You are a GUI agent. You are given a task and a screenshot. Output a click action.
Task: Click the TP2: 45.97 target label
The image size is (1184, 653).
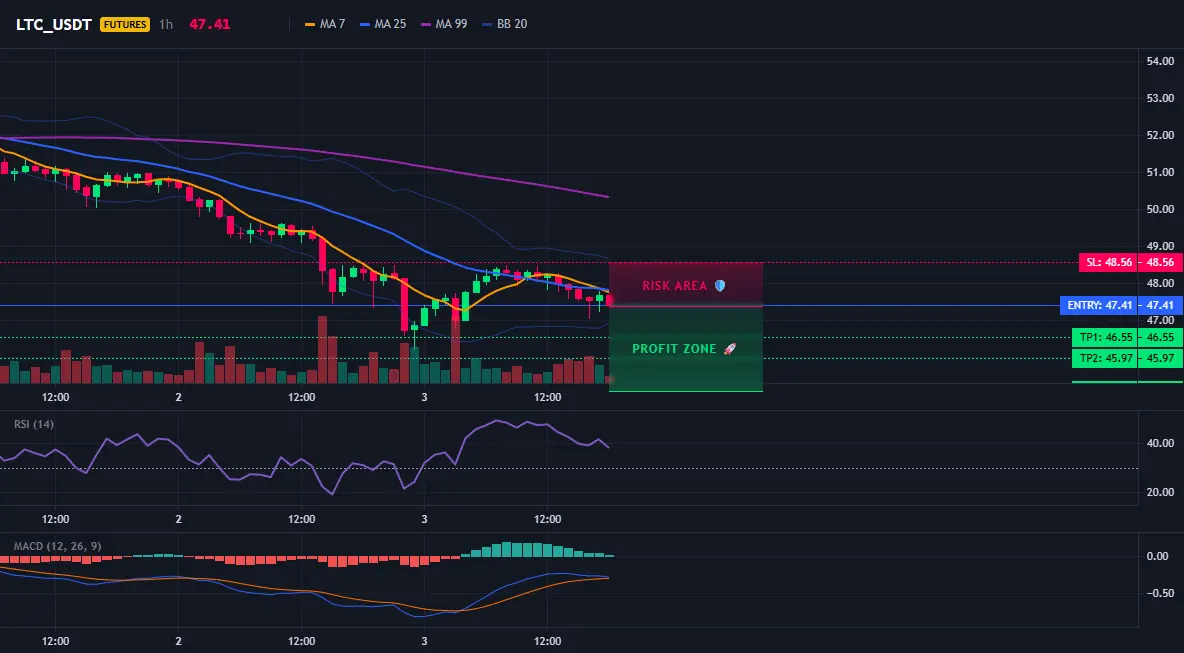click(x=1105, y=359)
